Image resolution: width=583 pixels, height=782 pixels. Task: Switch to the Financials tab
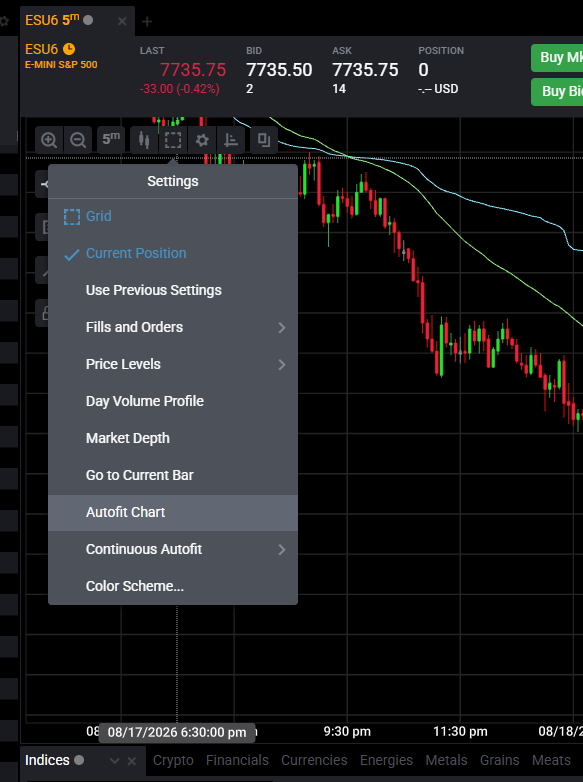pyautogui.click(x=237, y=760)
